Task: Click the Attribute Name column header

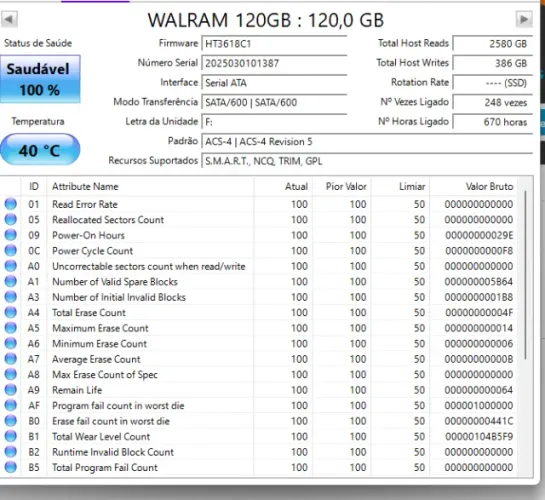Action: pos(150,187)
